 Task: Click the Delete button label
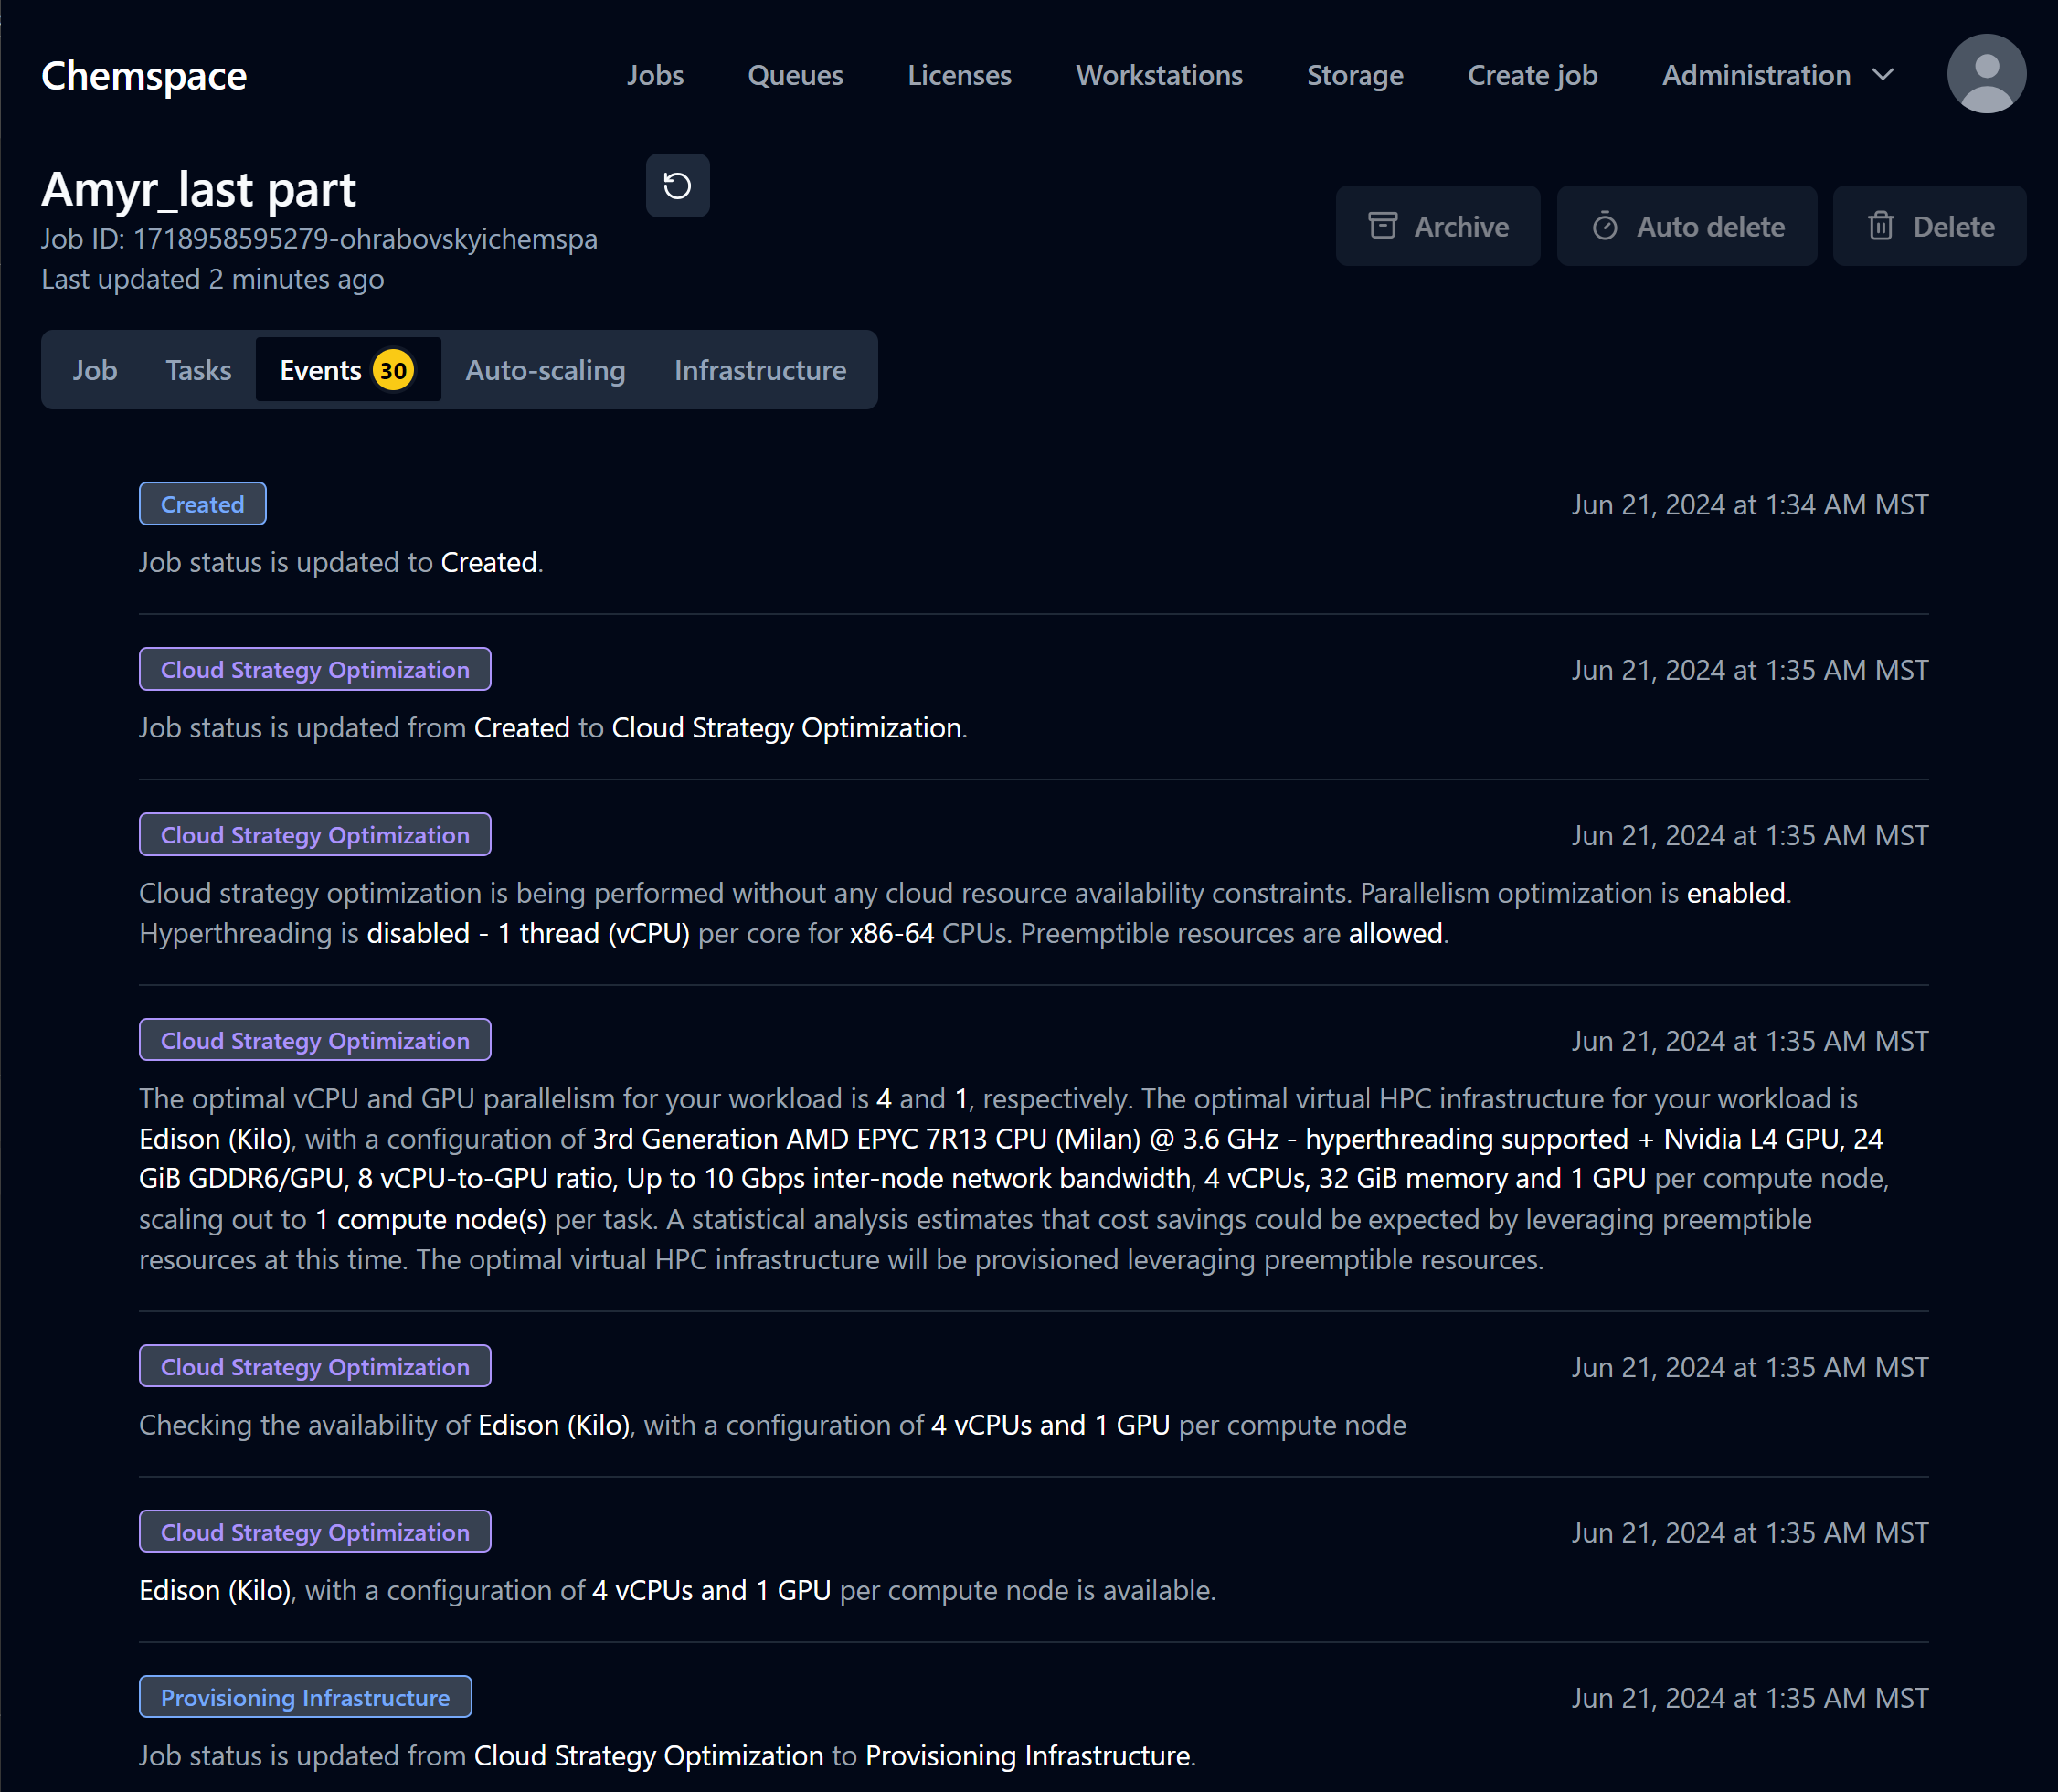1953,227
